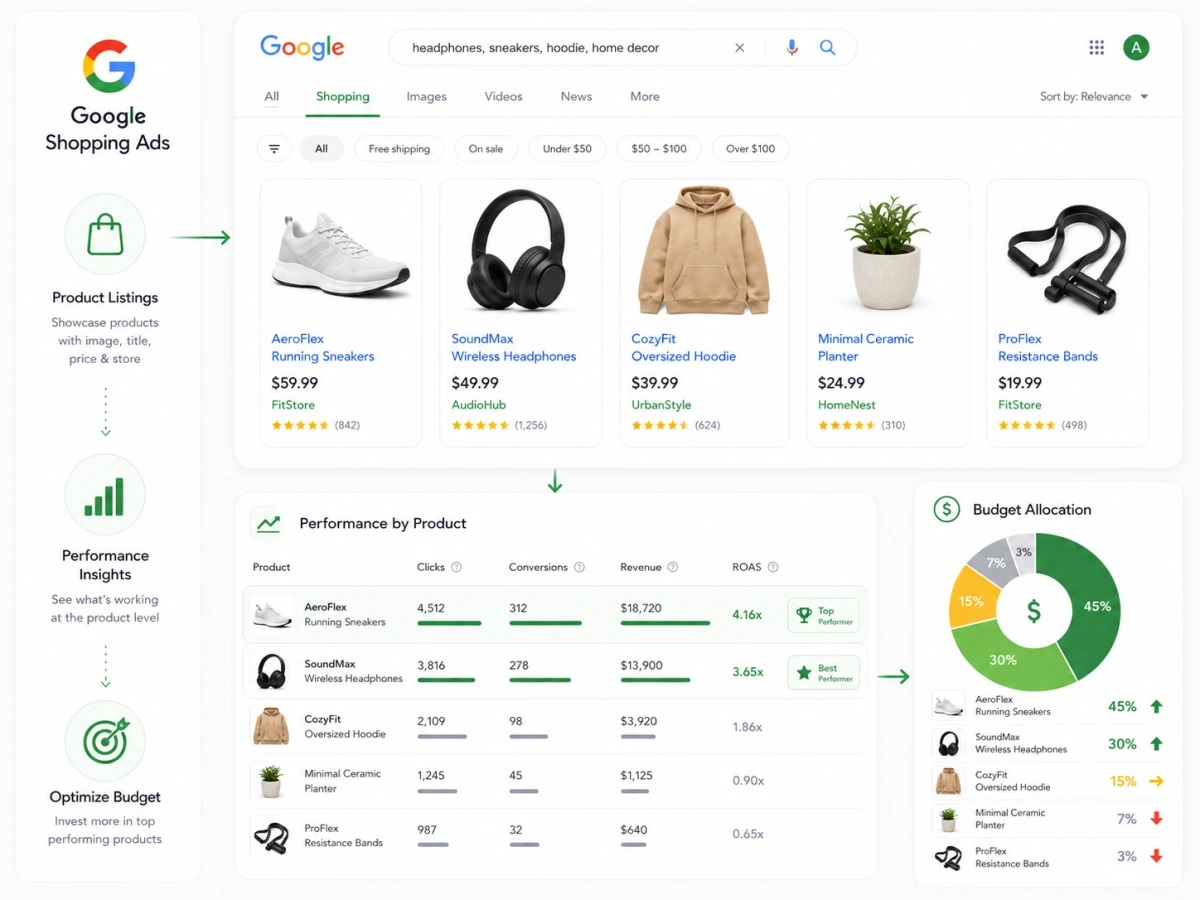The image size is (1200, 900).
Task: Click the UrbanStyle store name
Action: (x=662, y=405)
